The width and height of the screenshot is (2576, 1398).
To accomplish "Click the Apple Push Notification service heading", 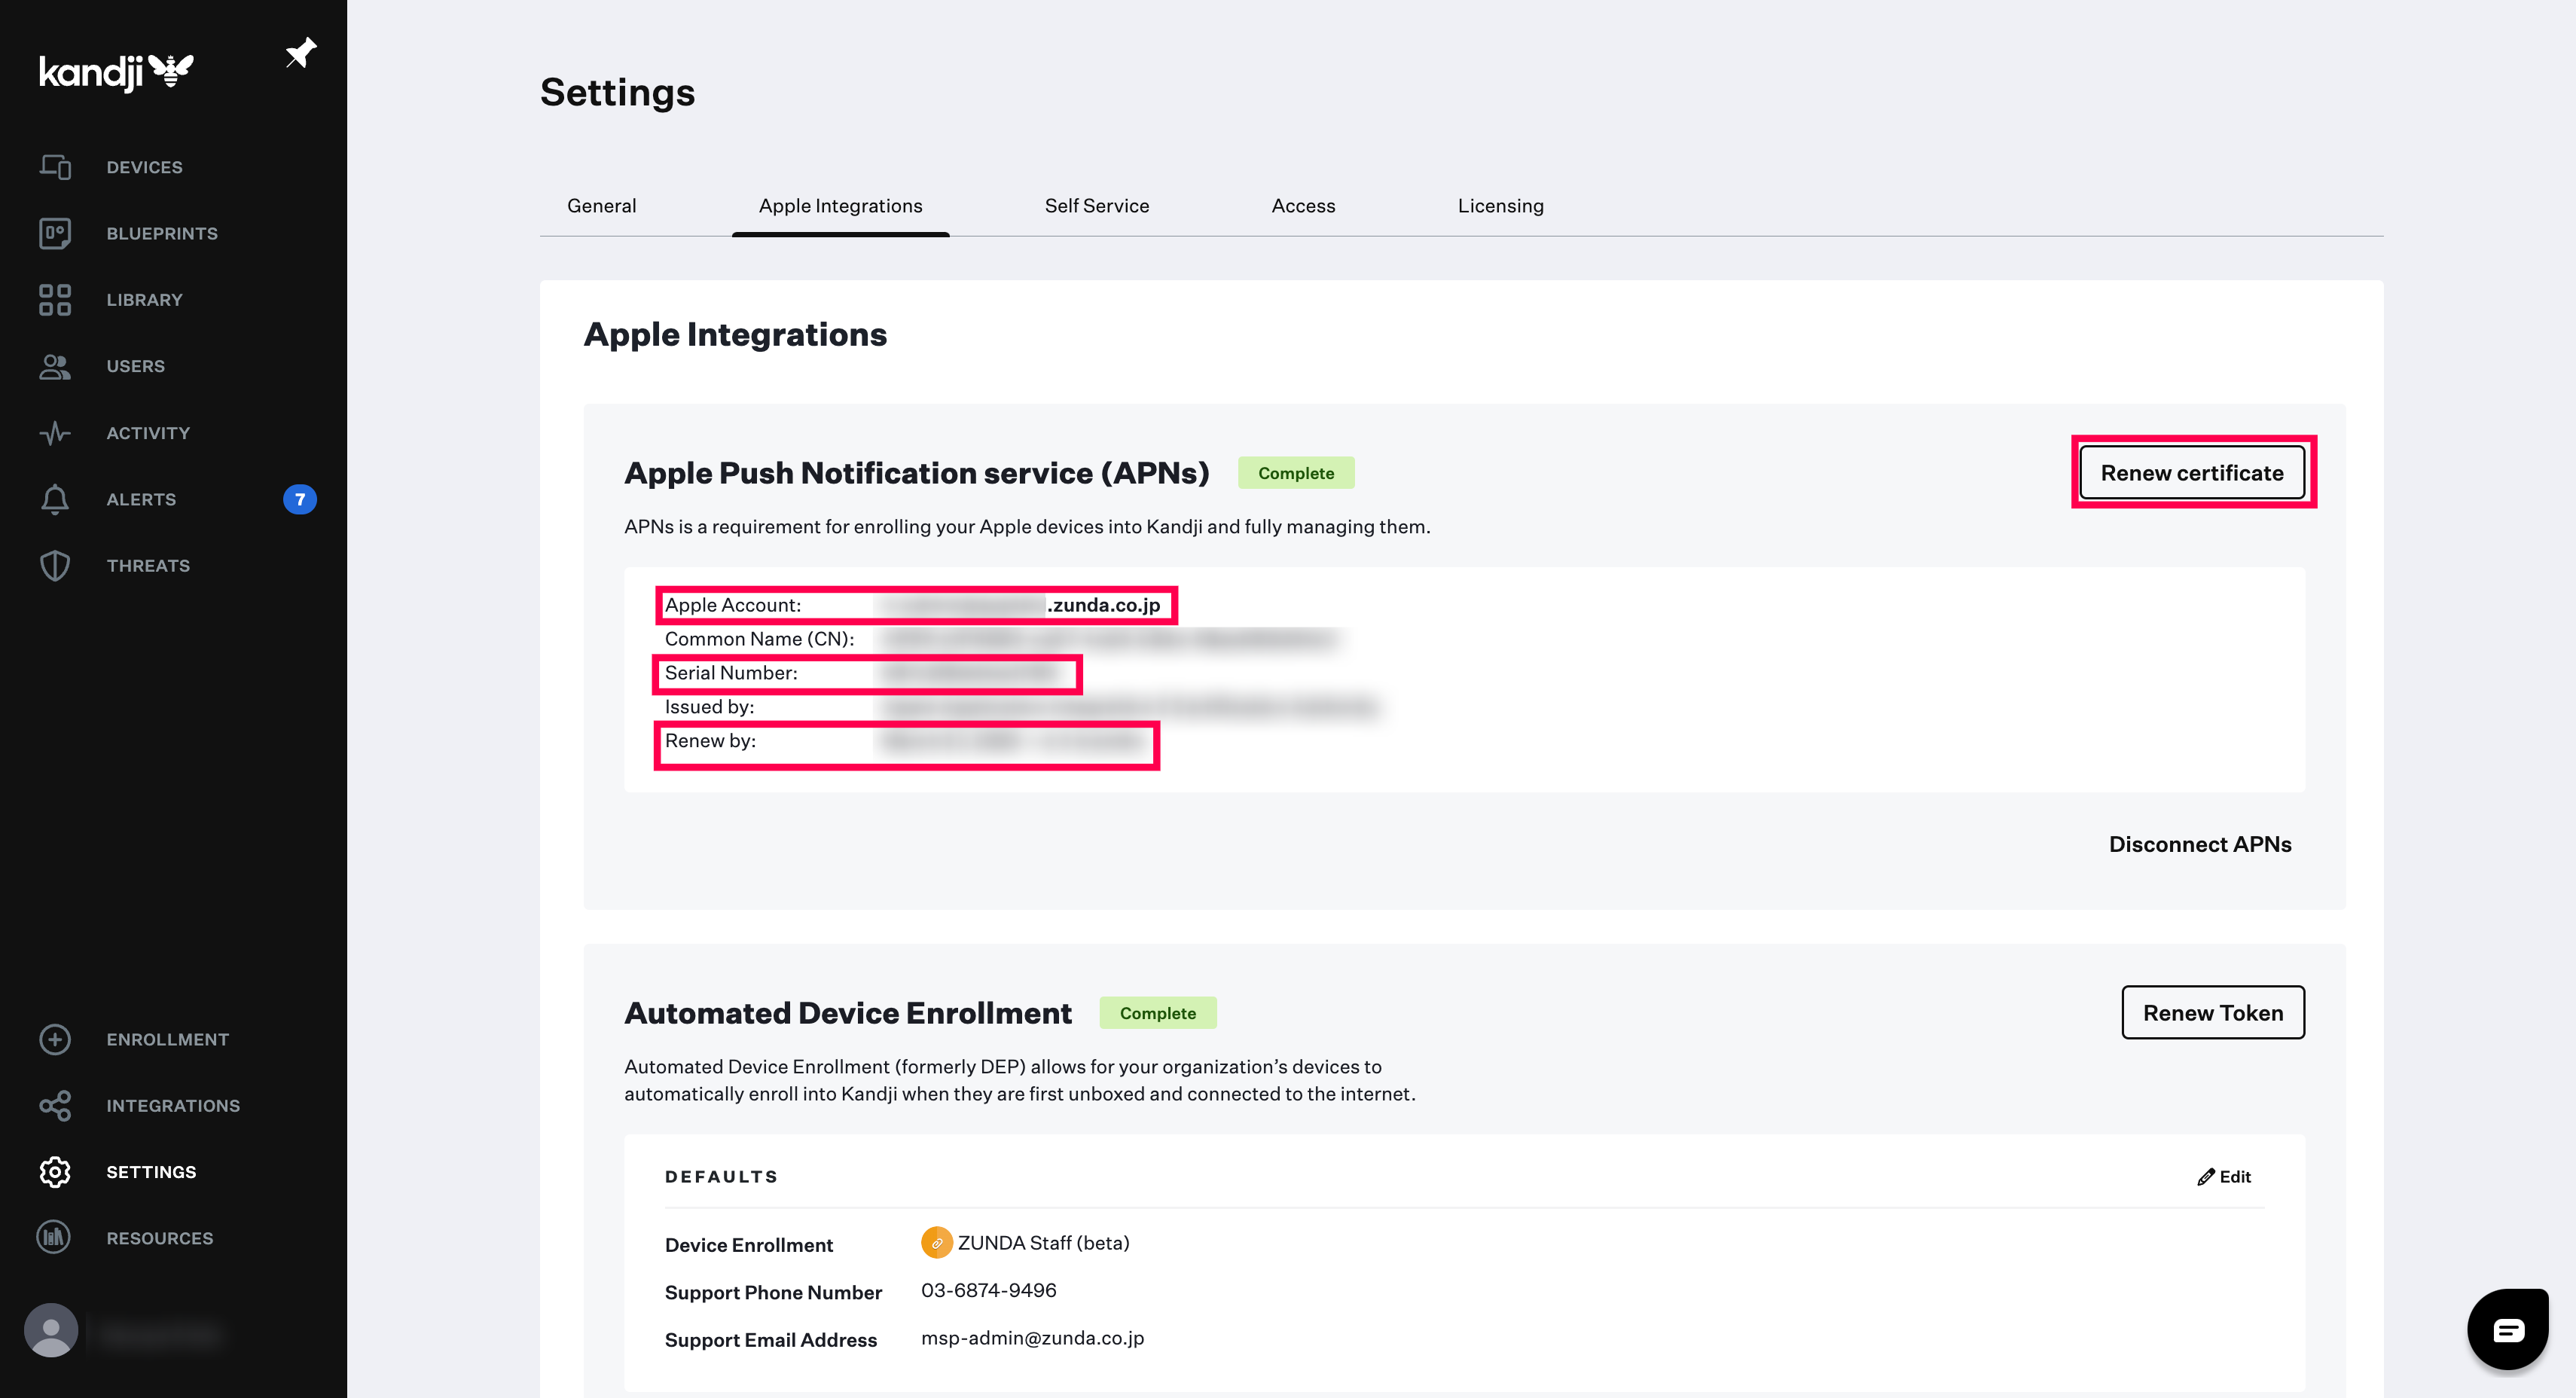I will 917,473.
